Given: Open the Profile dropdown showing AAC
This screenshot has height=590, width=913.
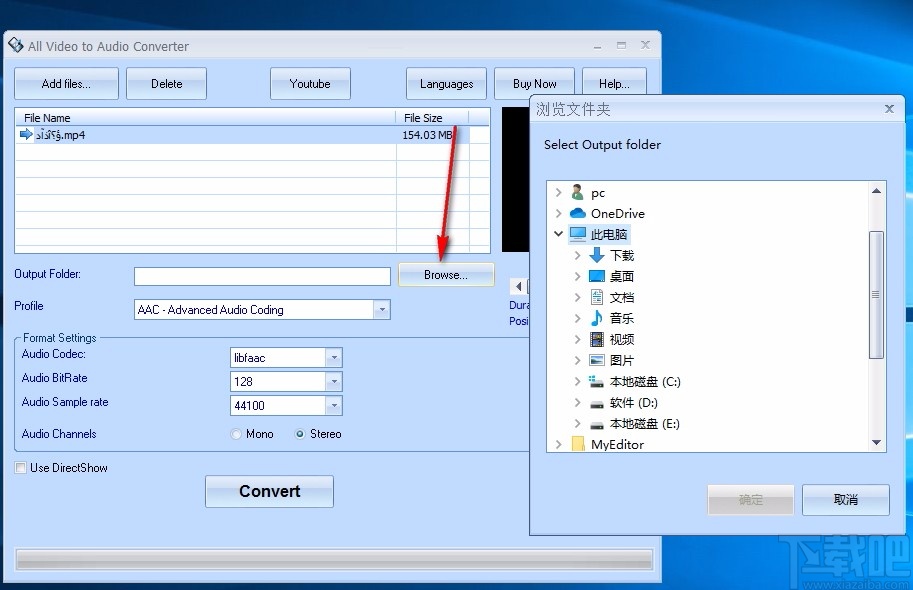Looking at the screenshot, I should coord(381,309).
